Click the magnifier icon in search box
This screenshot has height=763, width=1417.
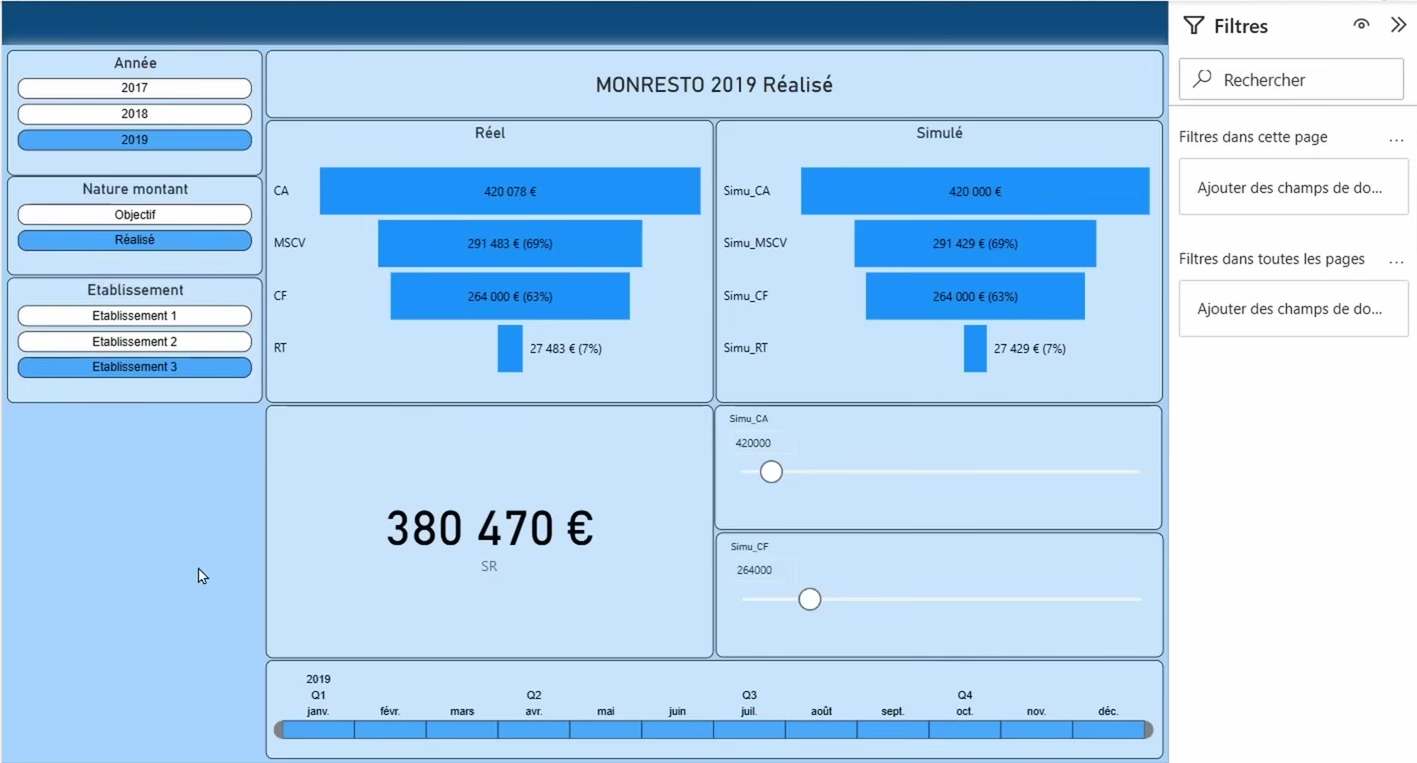coord(1203,79)
